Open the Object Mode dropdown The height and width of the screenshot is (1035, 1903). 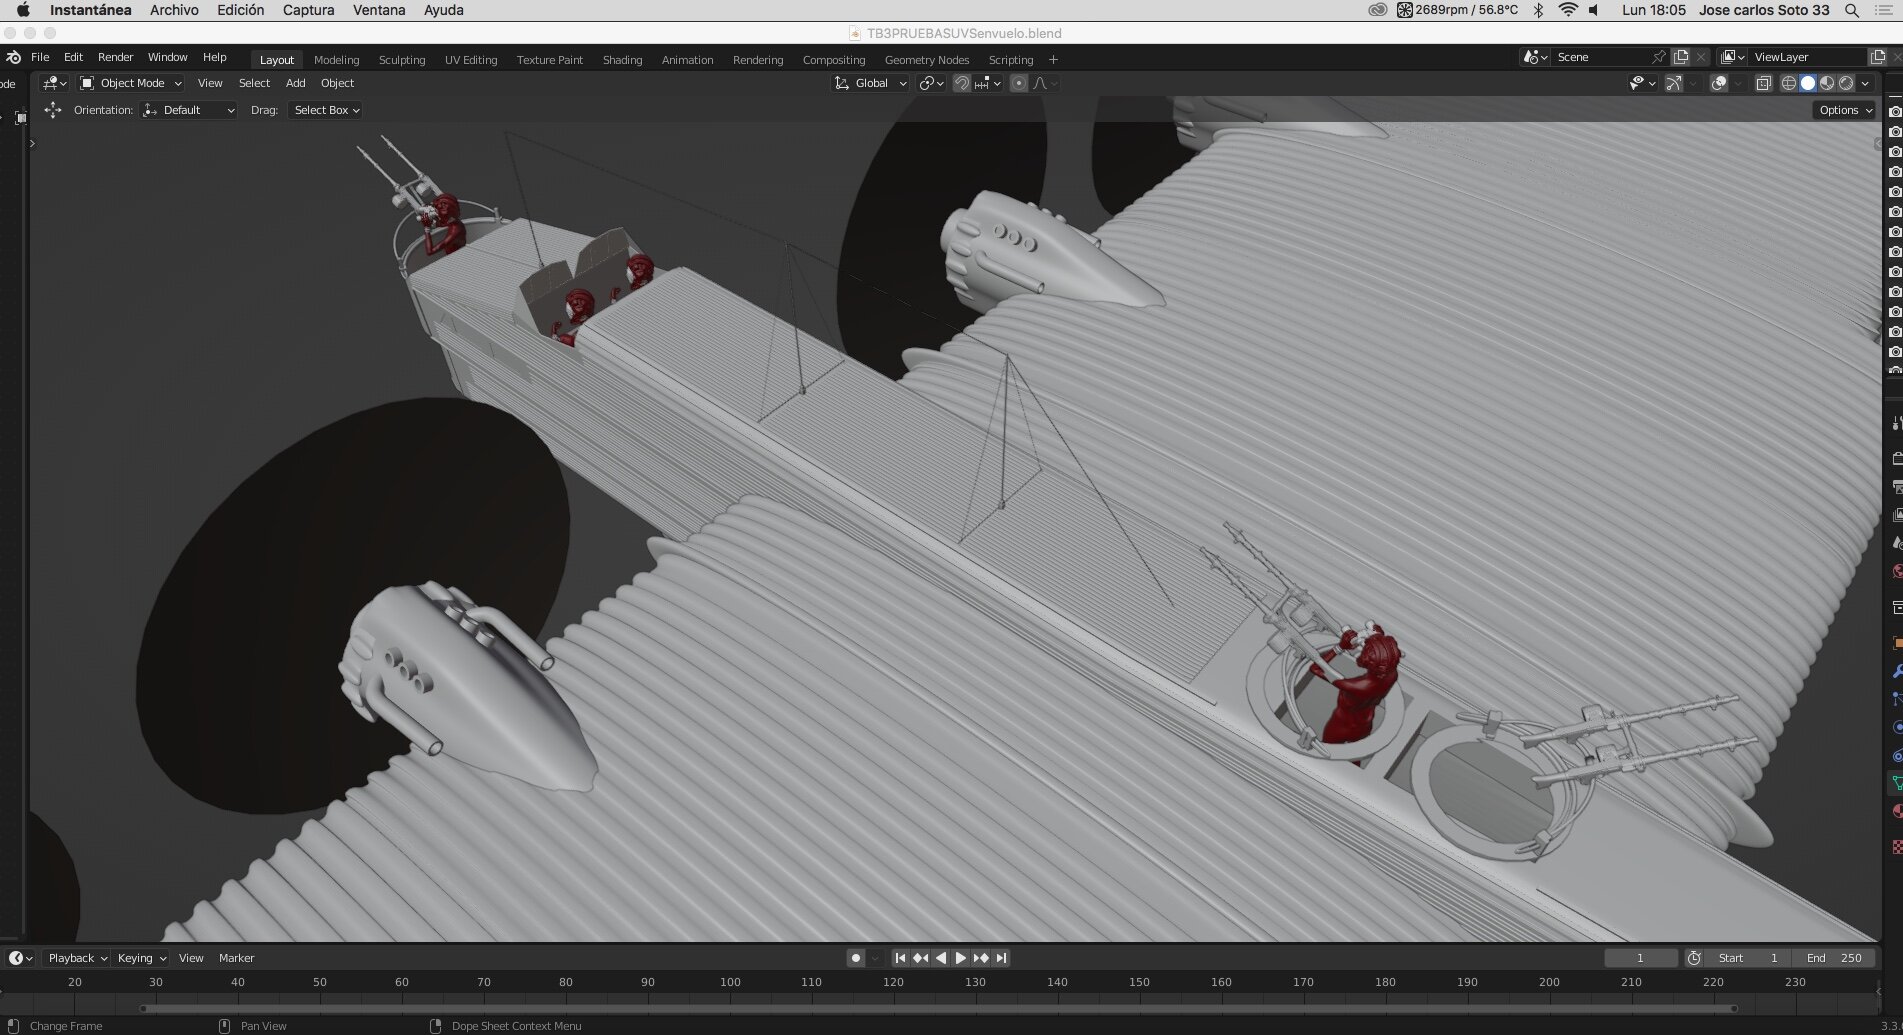pyautogui.click(x=130, y=83)
